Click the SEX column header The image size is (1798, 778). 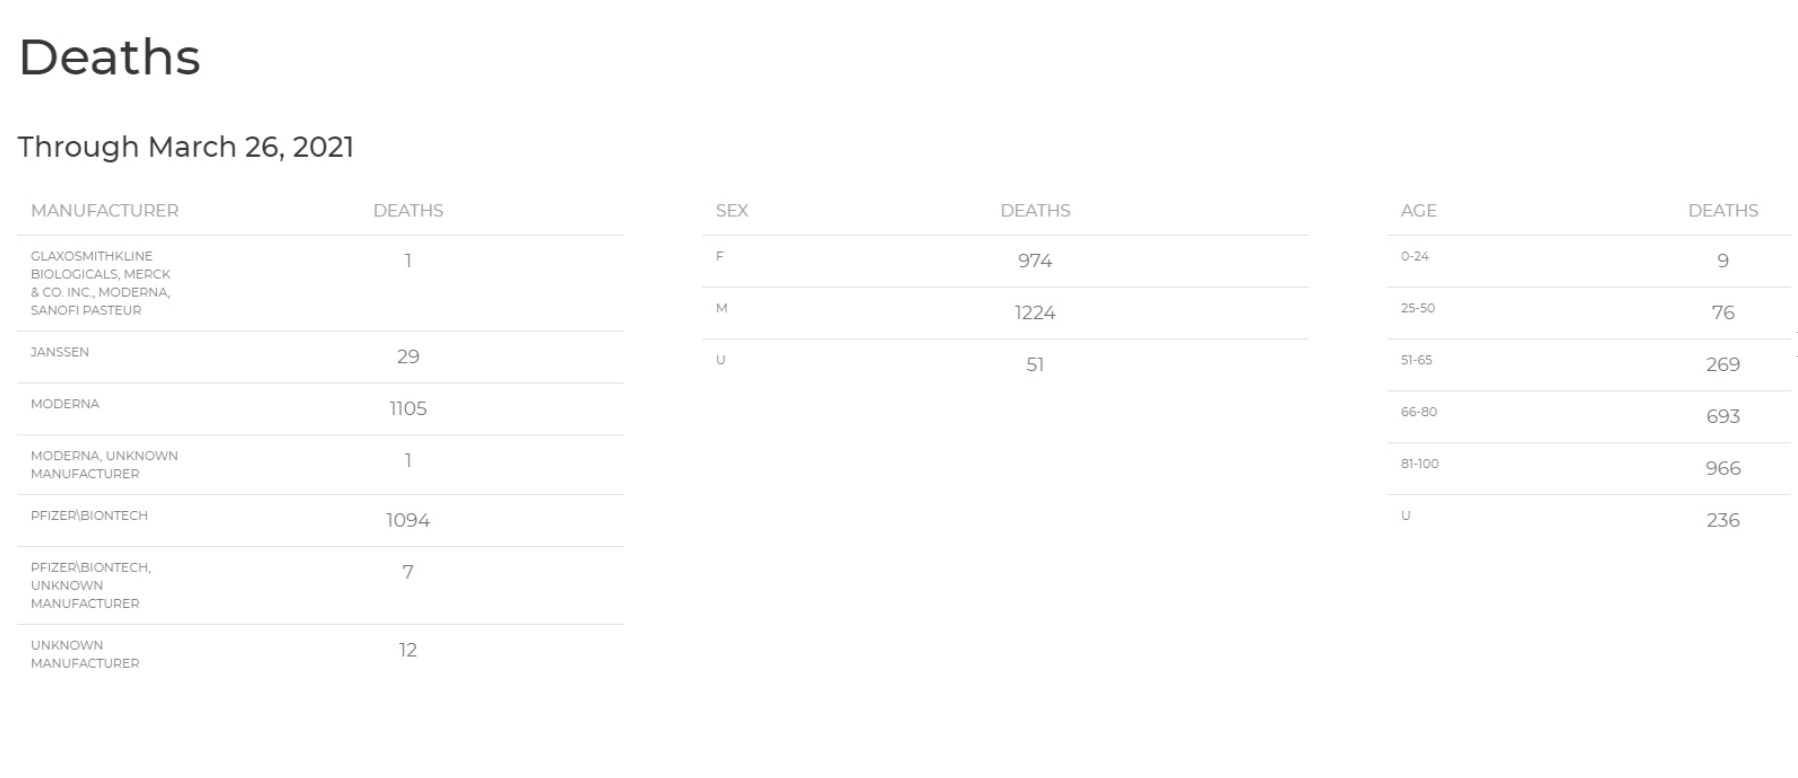(x=732, y=211)
